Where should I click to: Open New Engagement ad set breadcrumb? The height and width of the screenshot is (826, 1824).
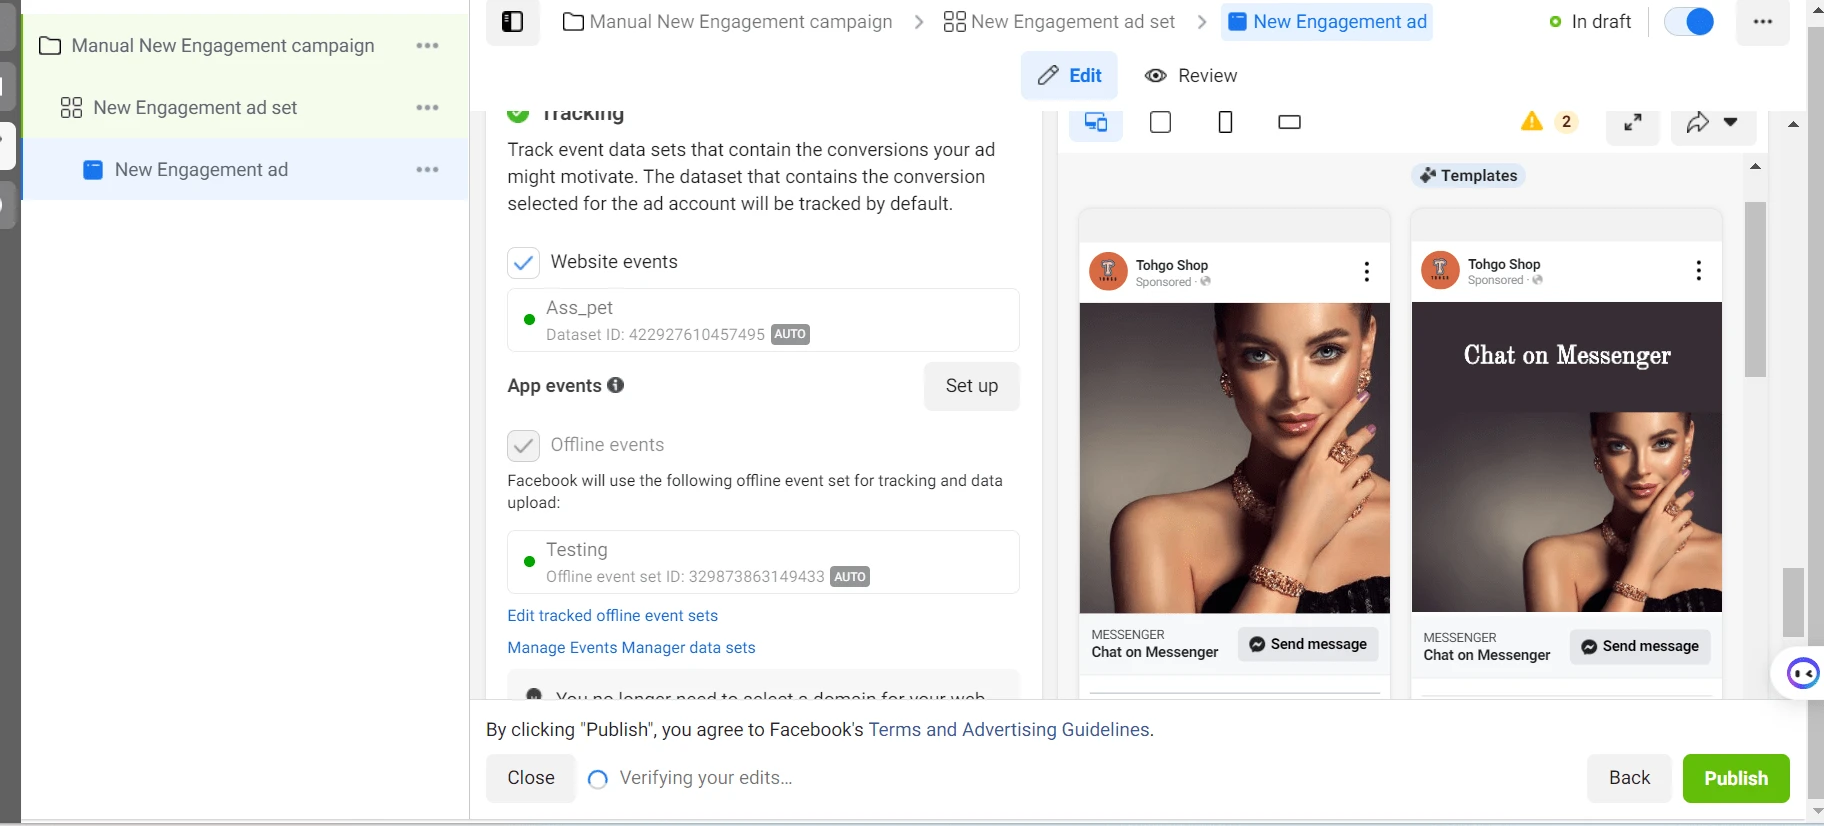(1059, 22)
